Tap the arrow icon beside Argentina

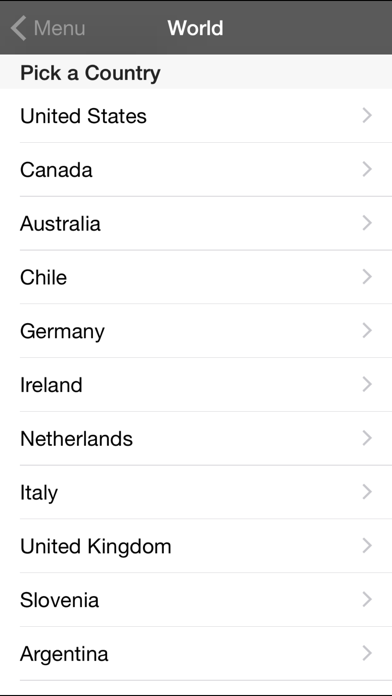click(x=367, y=653)
